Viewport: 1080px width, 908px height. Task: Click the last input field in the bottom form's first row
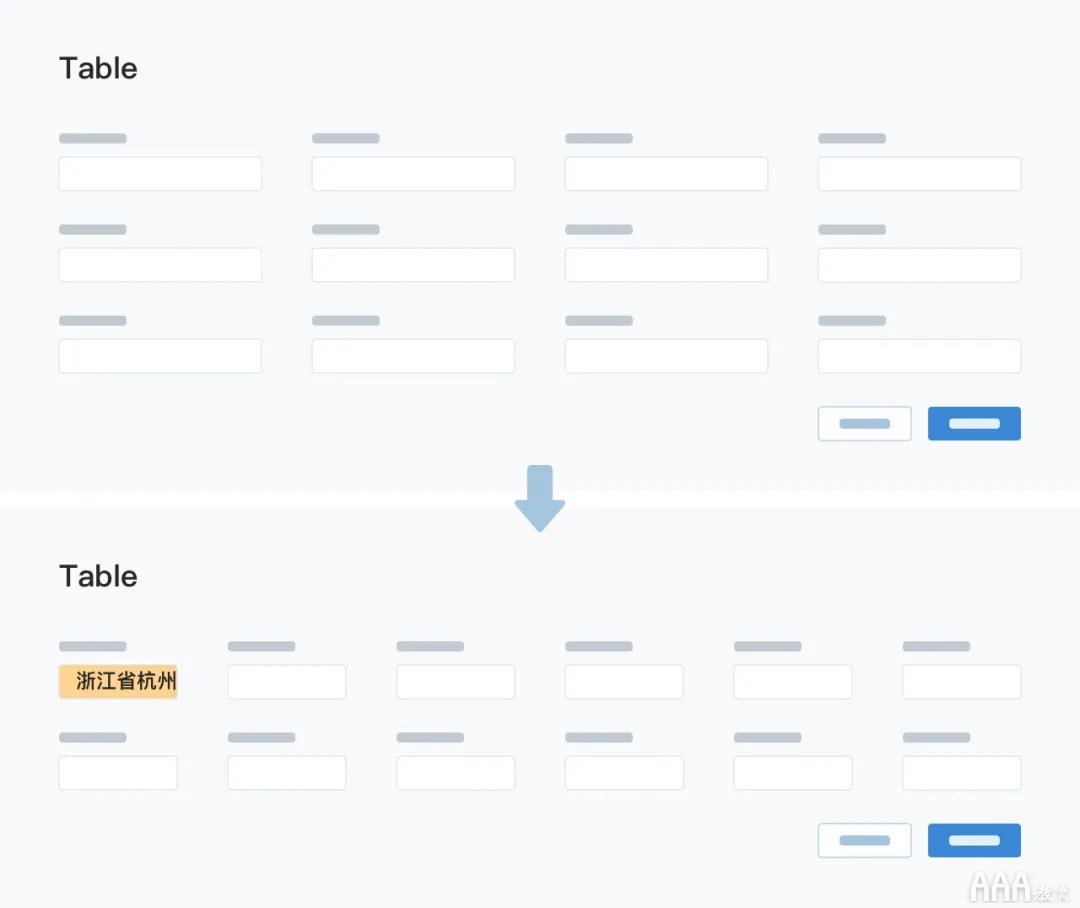pyautogui.click(x=962, y=681)
